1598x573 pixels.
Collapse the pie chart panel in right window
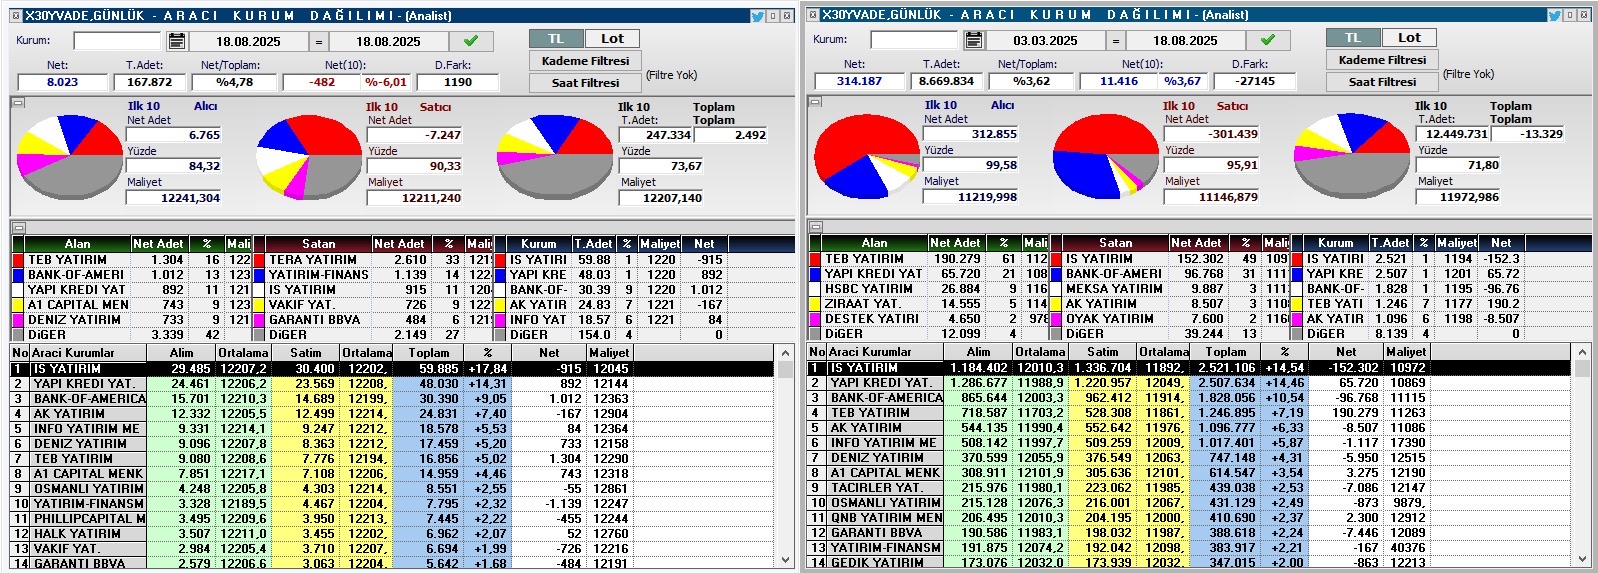tap(814, 101)
